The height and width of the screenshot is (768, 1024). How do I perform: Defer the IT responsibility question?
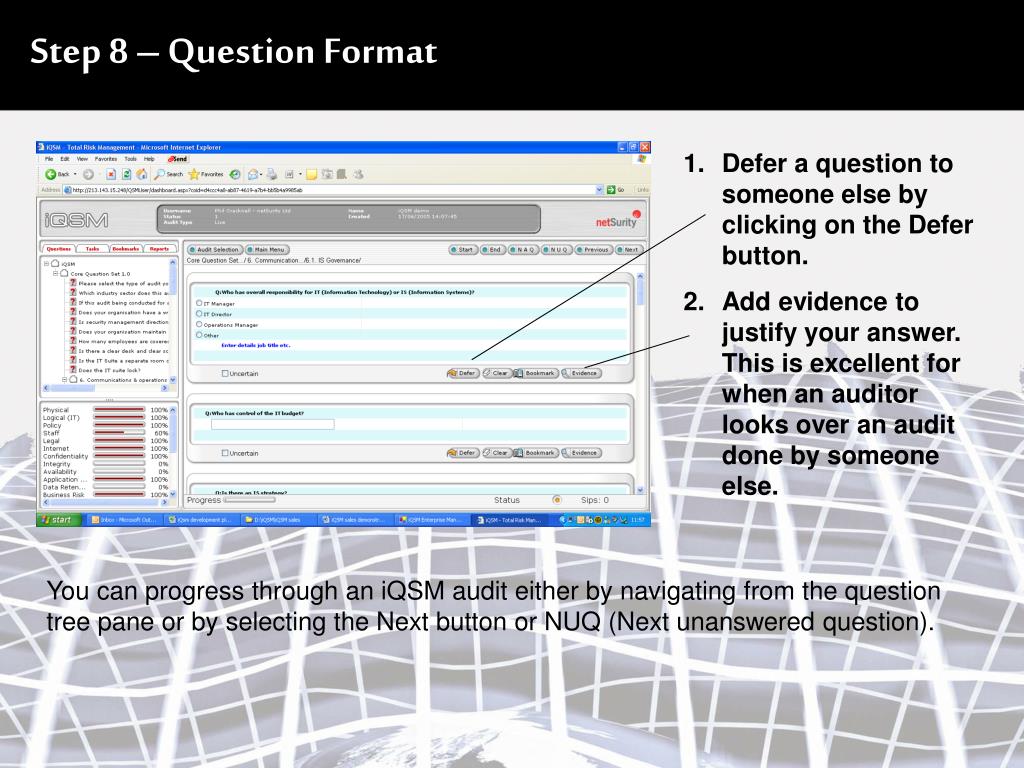click(x=463, y=374)
